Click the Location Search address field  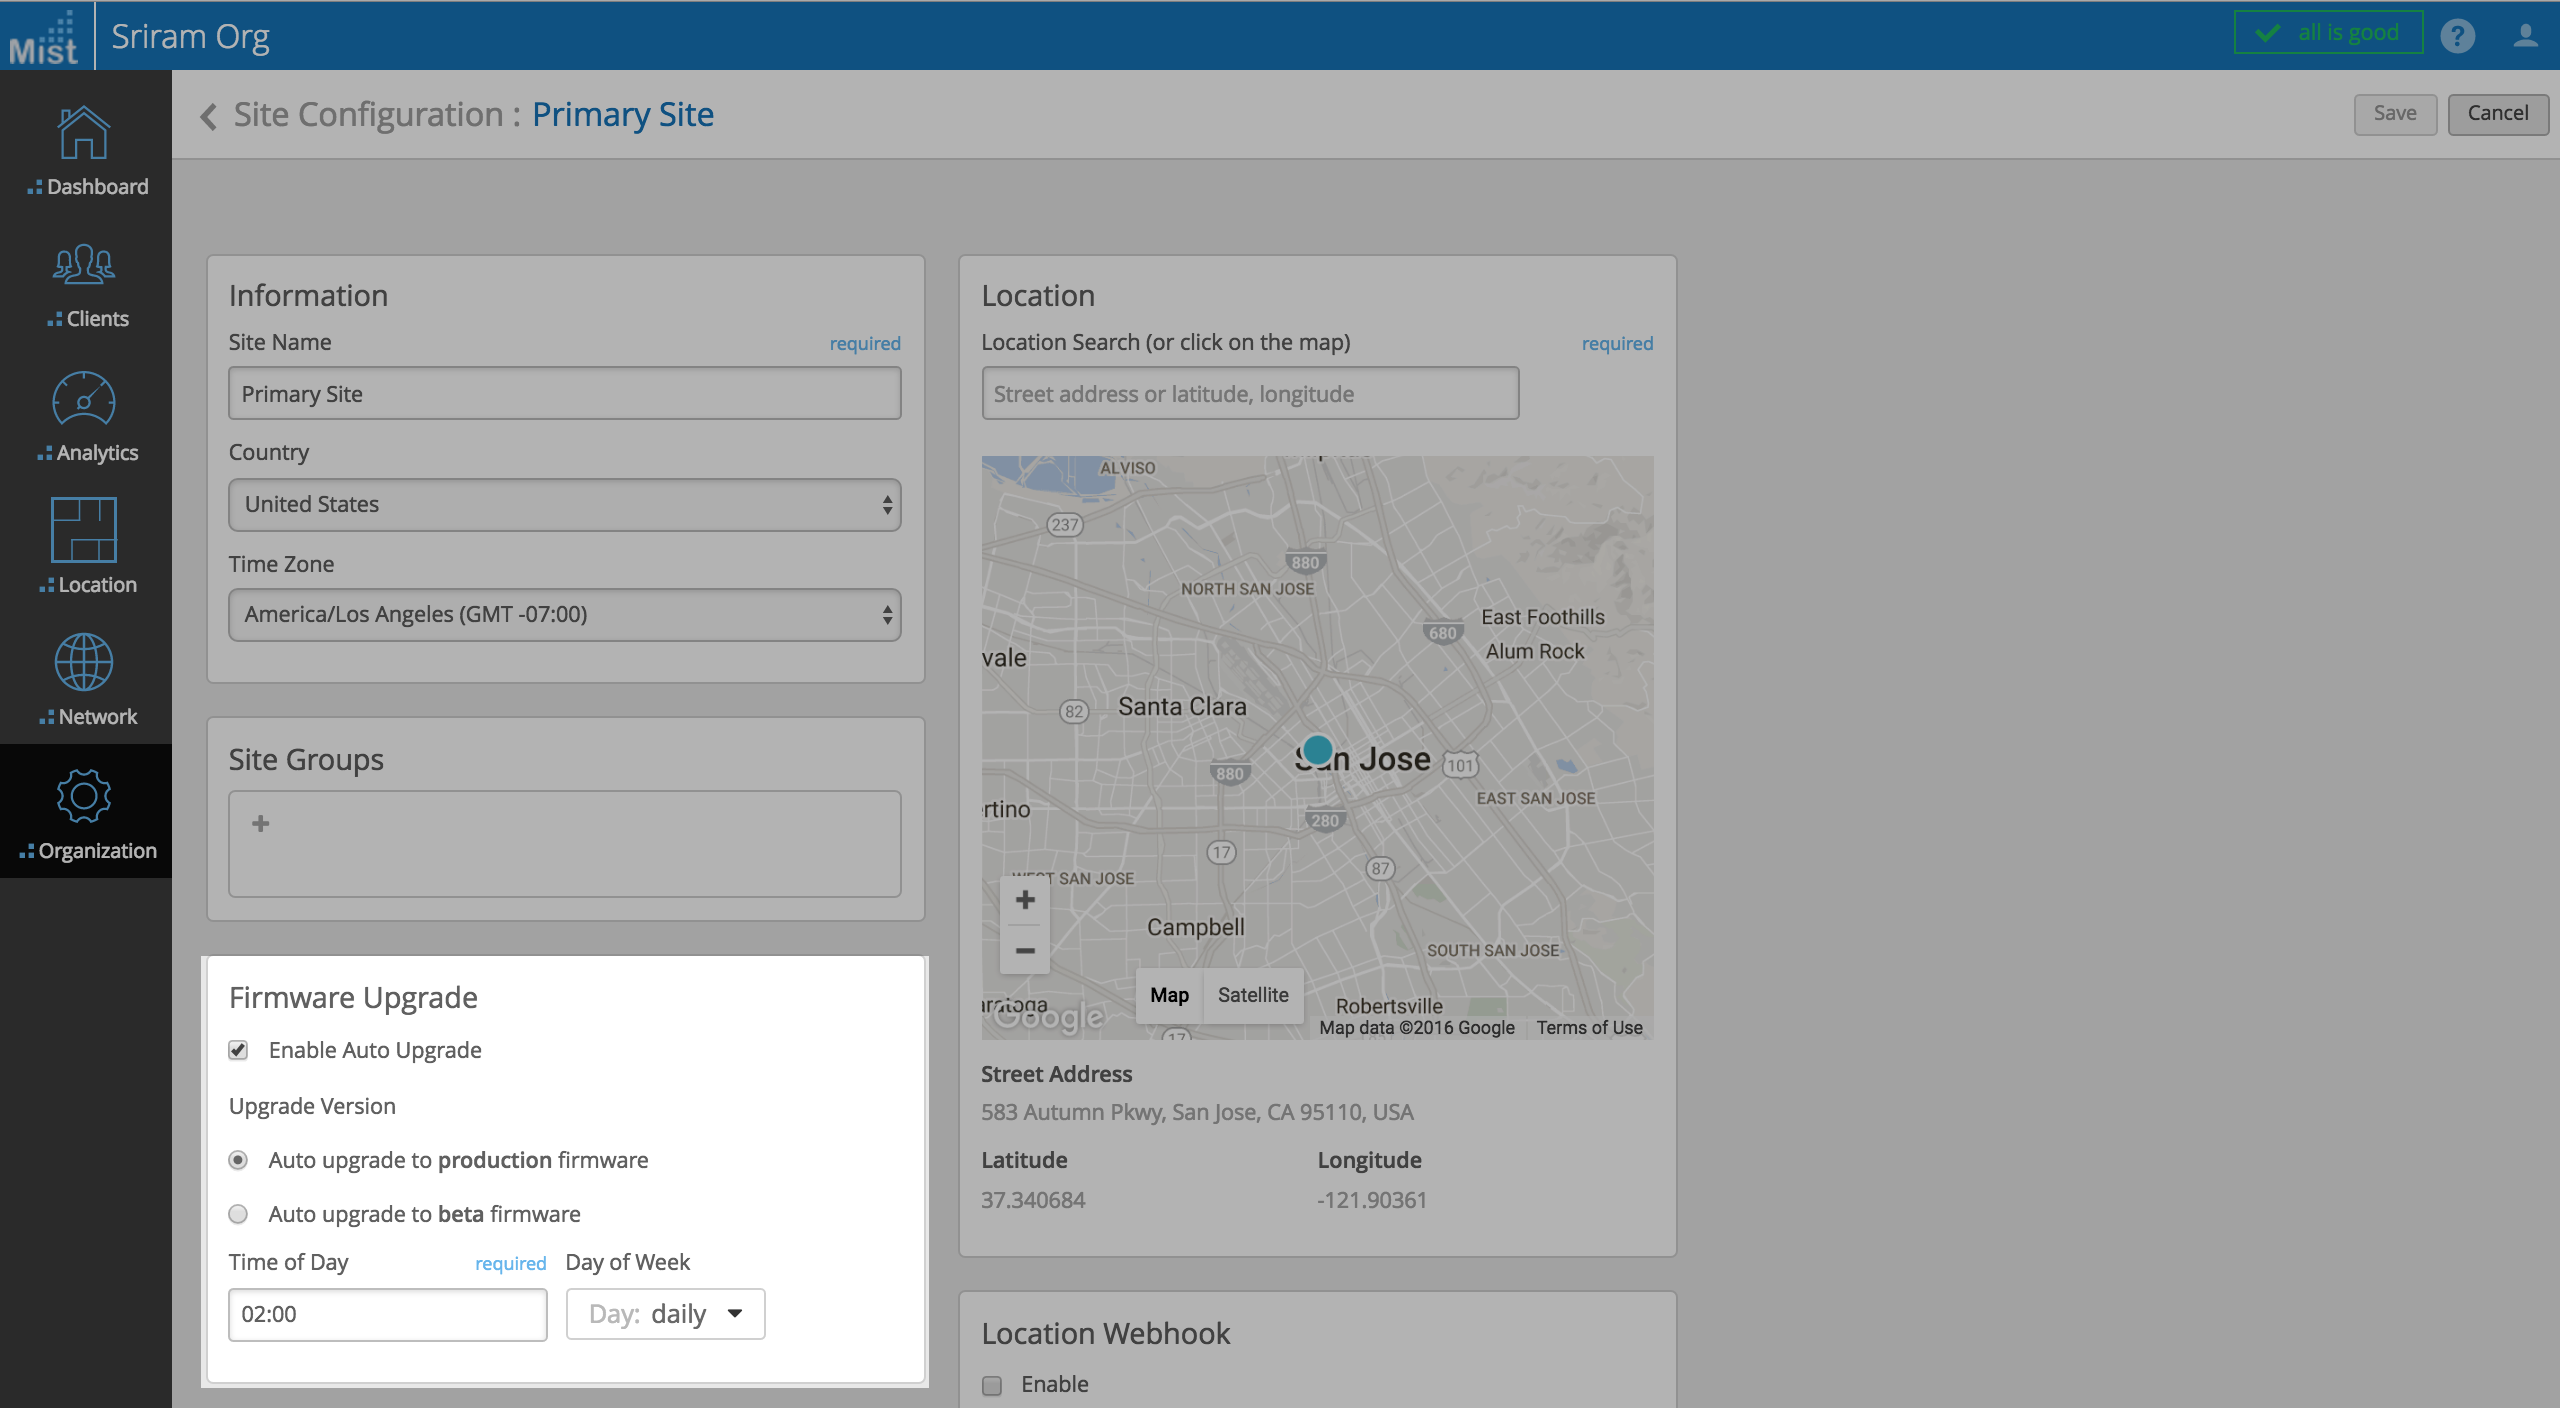(1250, 394)
